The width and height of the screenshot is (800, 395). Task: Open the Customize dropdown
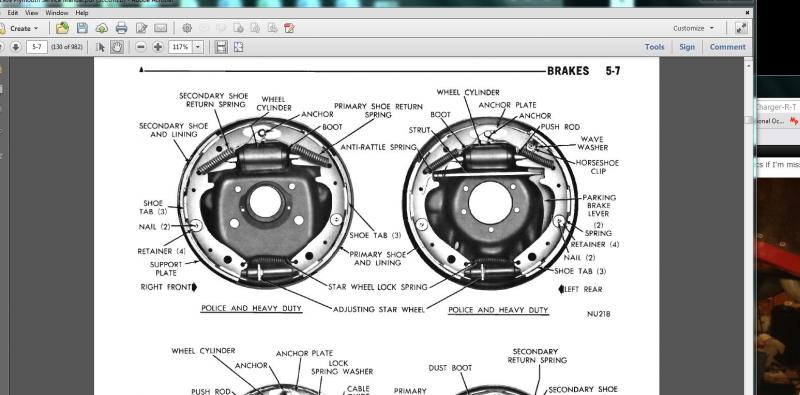click(x=693, y=29)
